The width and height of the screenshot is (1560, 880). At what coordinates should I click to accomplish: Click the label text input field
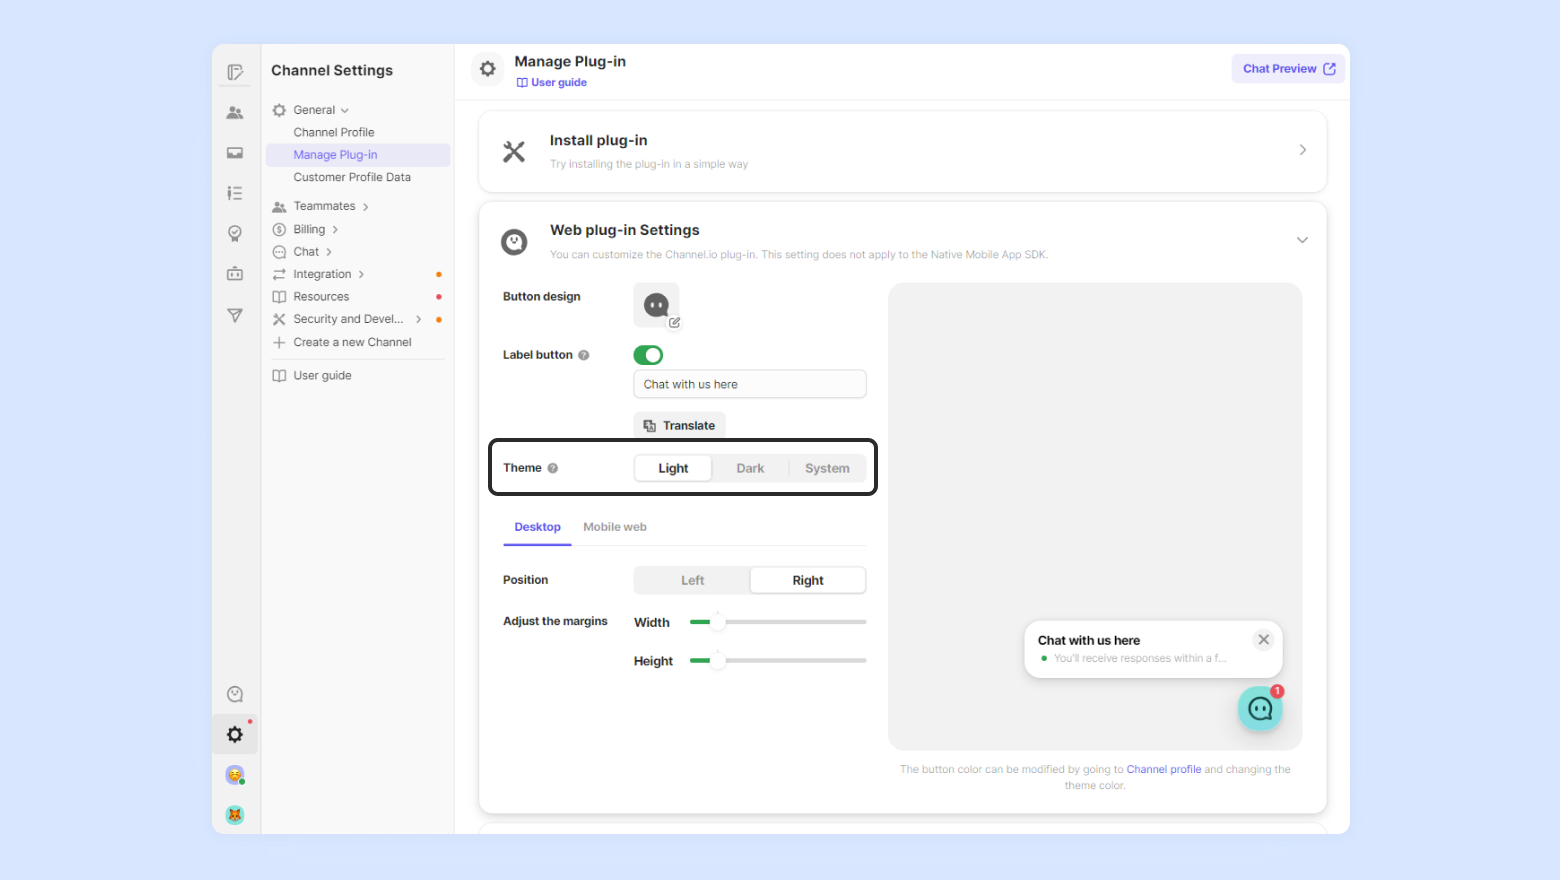pos(750,384)
